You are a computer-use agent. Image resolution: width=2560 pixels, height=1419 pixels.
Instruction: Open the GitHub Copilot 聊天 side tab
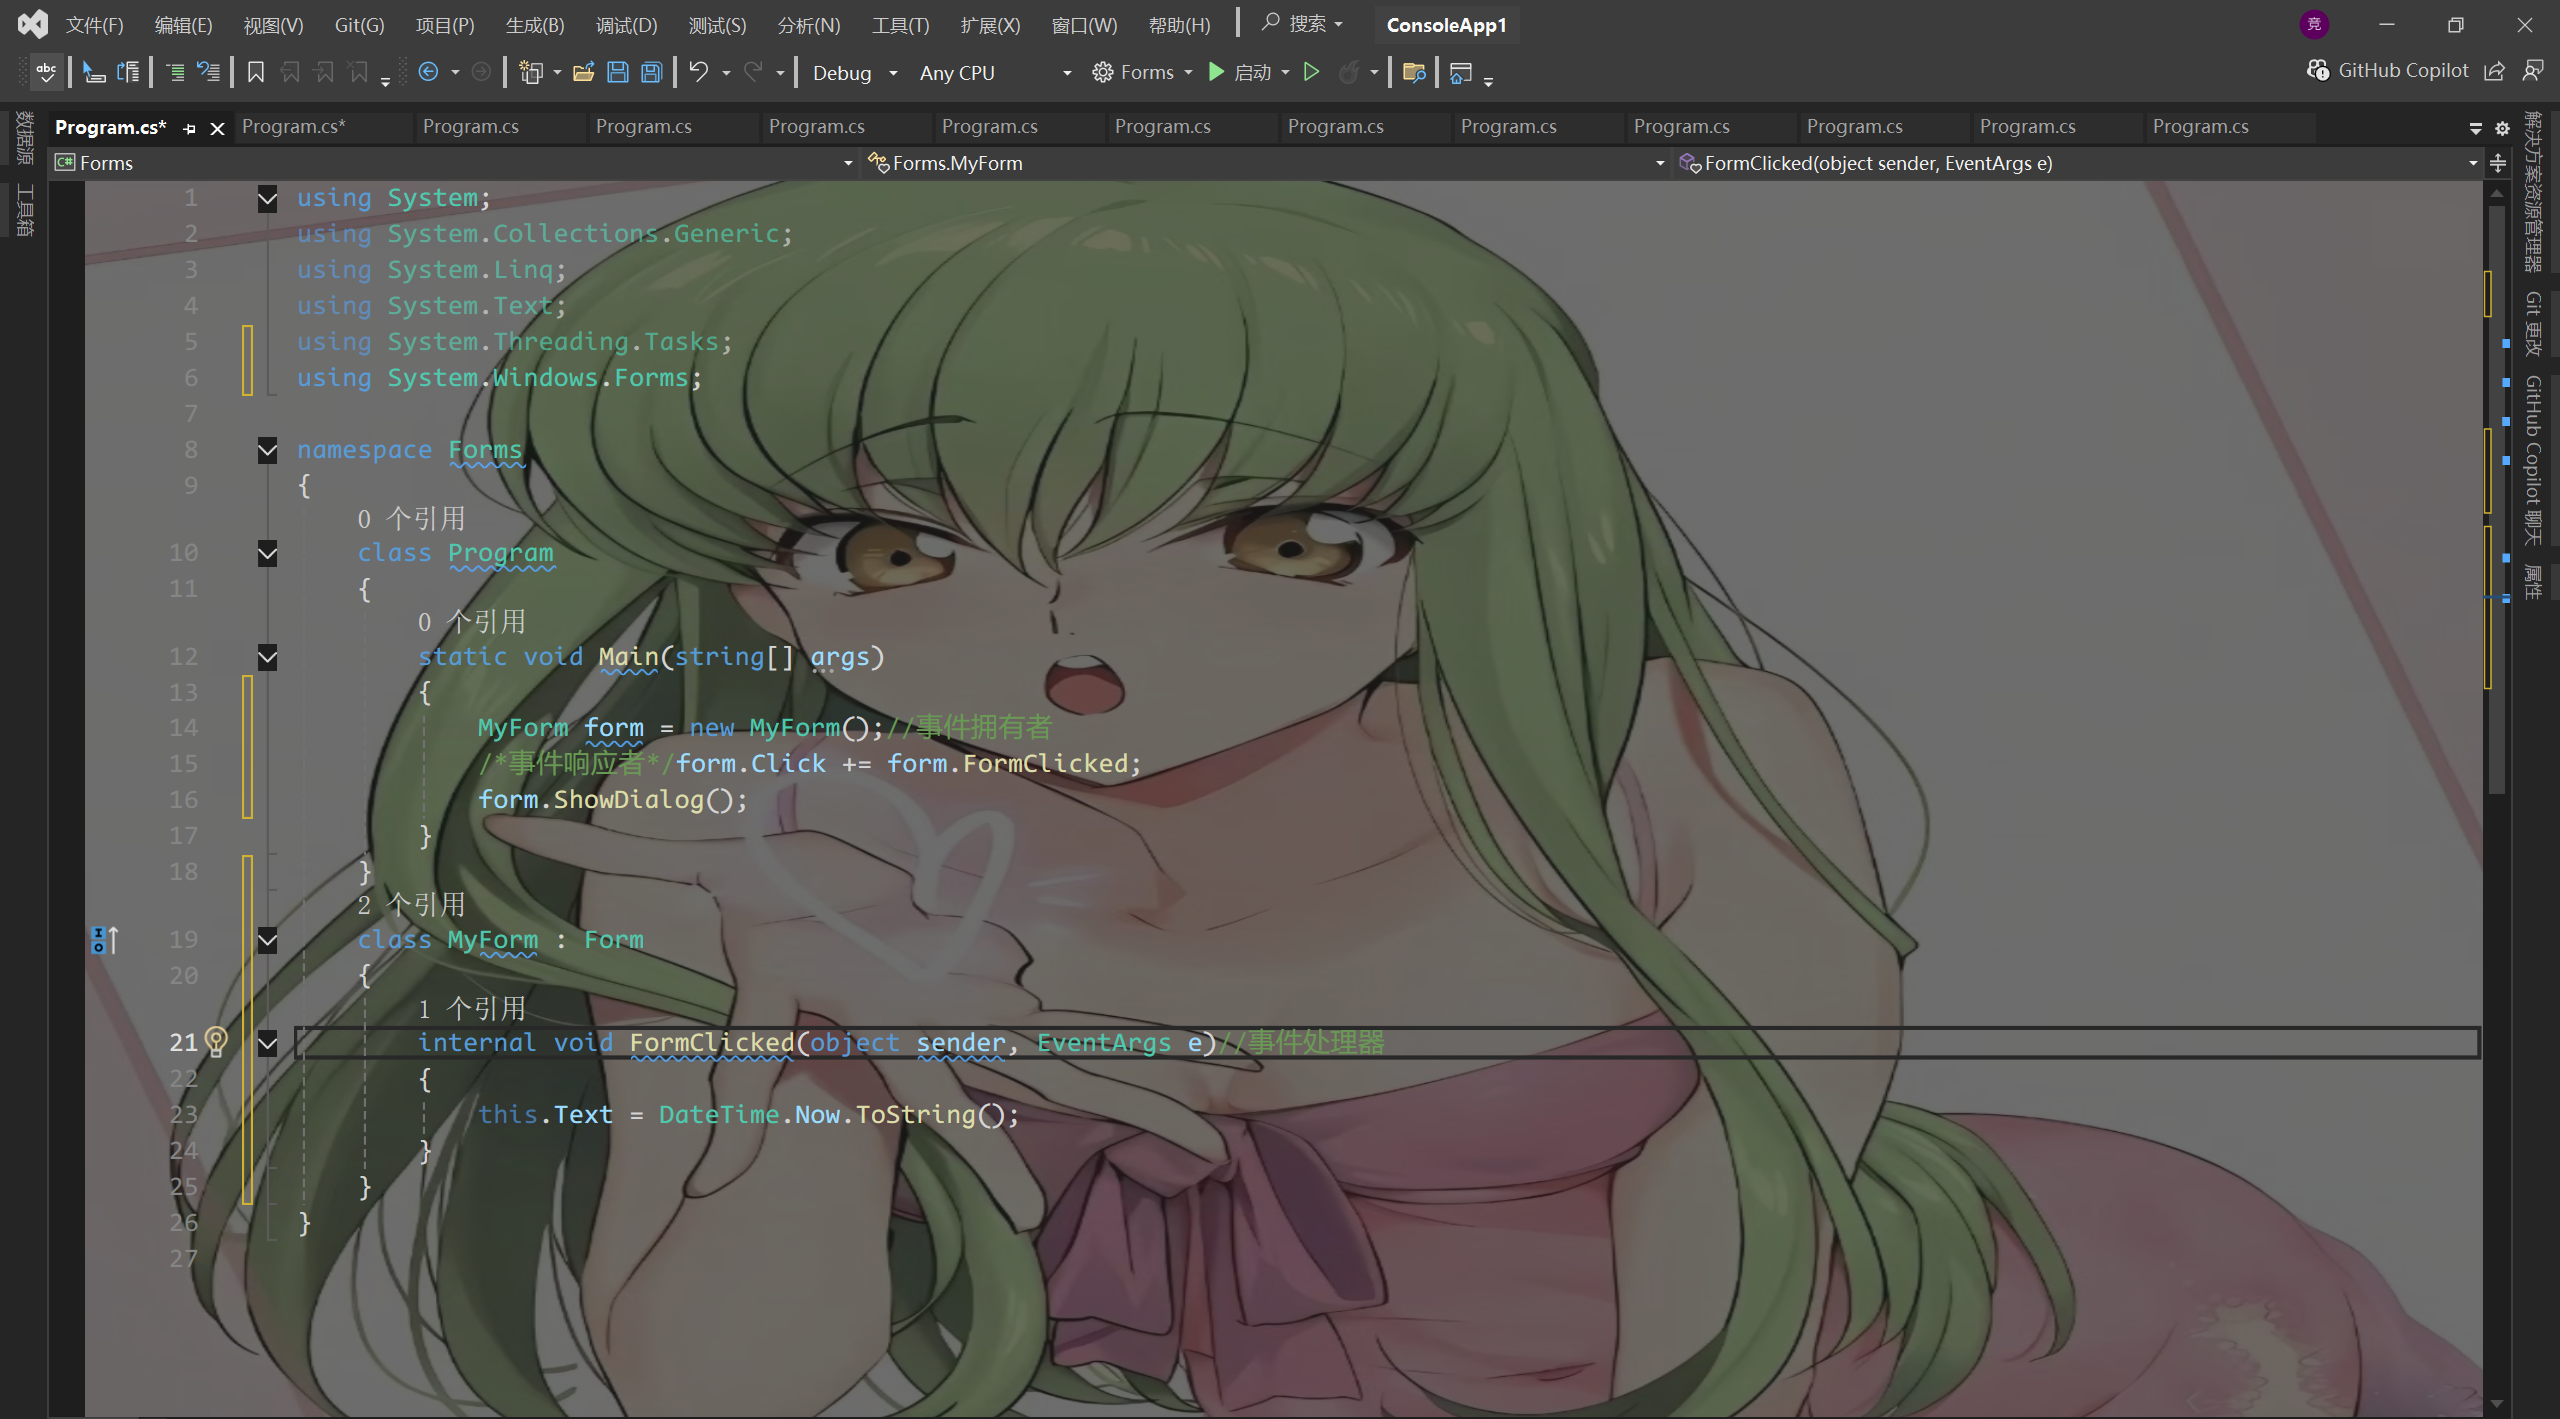[x=2533, y=460]
